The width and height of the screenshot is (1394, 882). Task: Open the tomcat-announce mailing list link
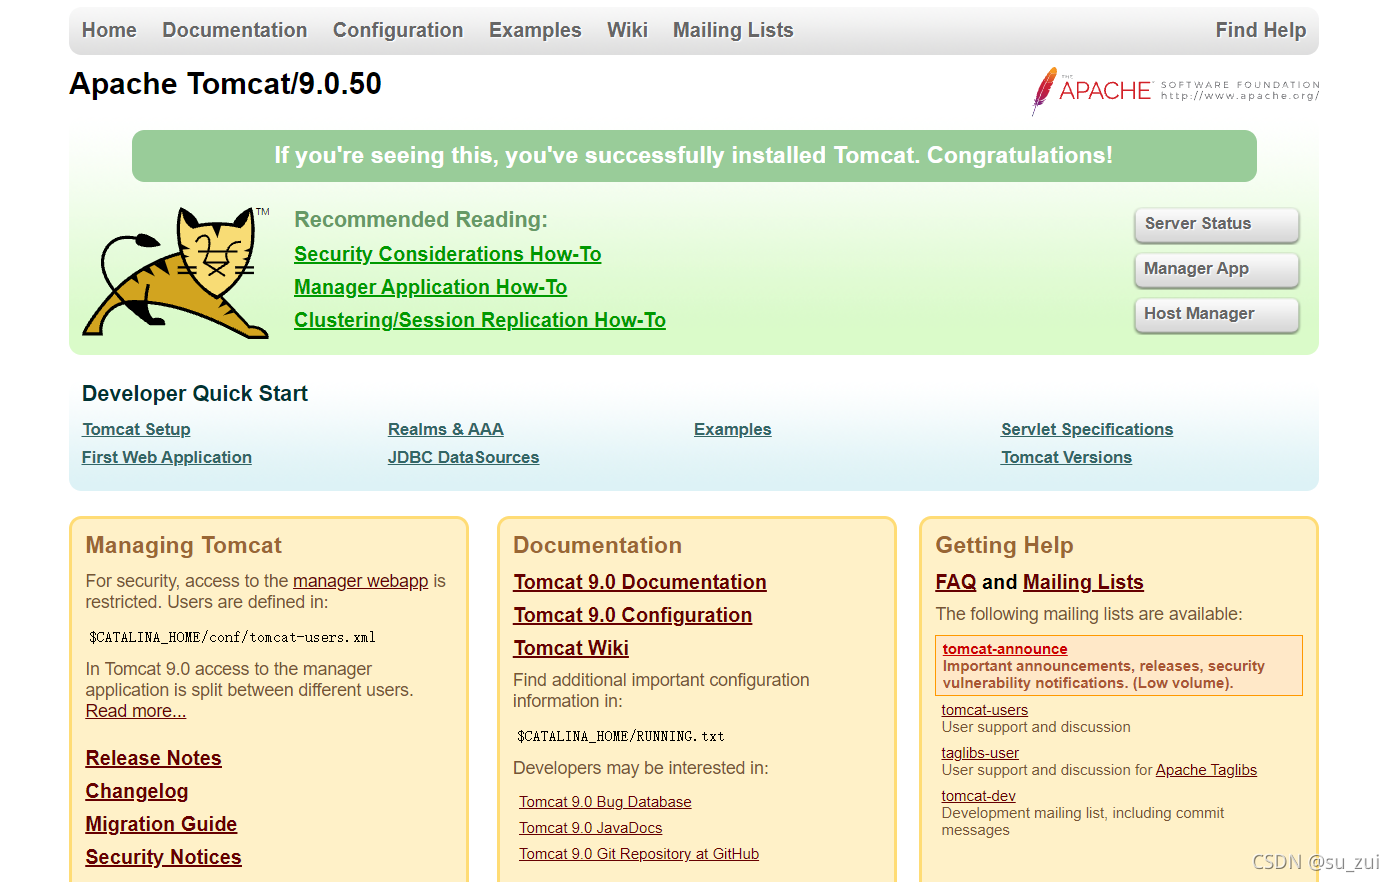(x=1005, y=649)
